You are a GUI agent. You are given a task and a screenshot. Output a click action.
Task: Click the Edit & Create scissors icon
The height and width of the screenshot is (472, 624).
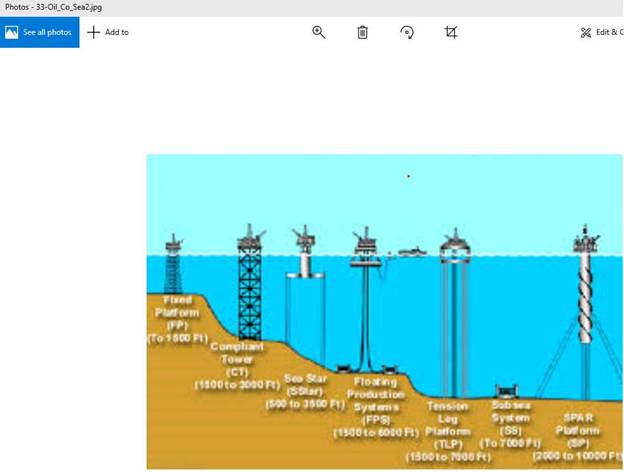point(586,32)
